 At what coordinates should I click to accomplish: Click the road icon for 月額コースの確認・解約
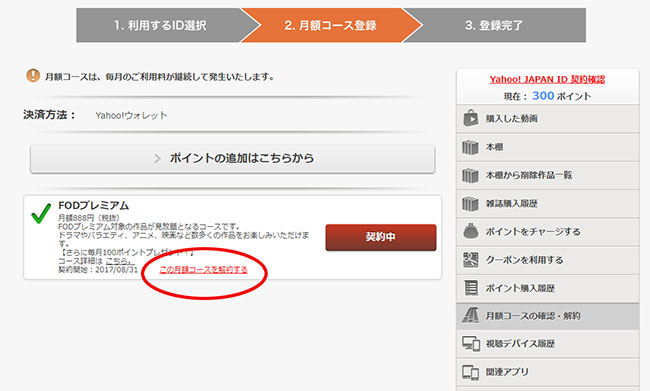[471, 316]
